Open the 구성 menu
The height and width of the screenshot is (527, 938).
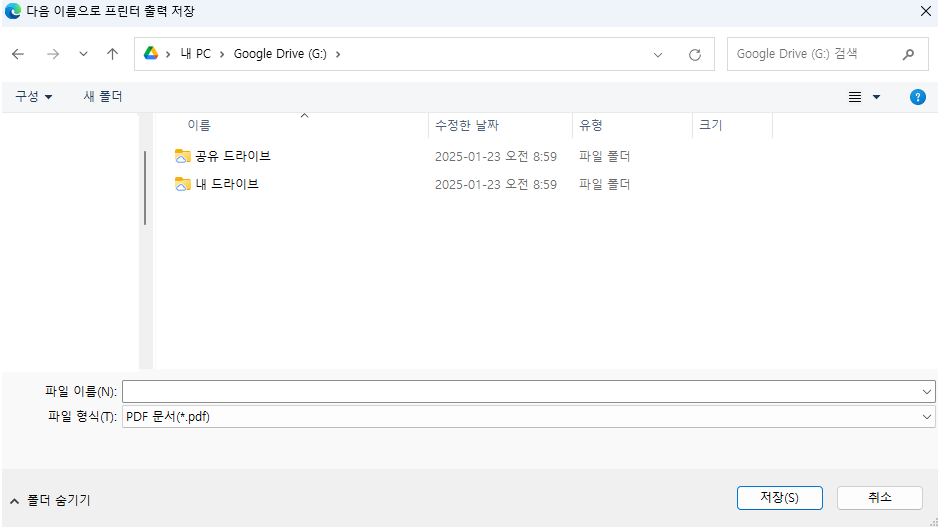[x=34, y=96]
